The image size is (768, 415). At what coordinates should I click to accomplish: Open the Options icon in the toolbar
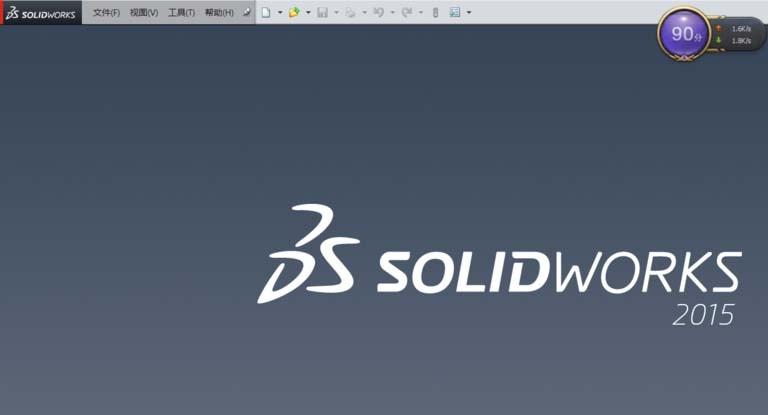click(455, 13)
